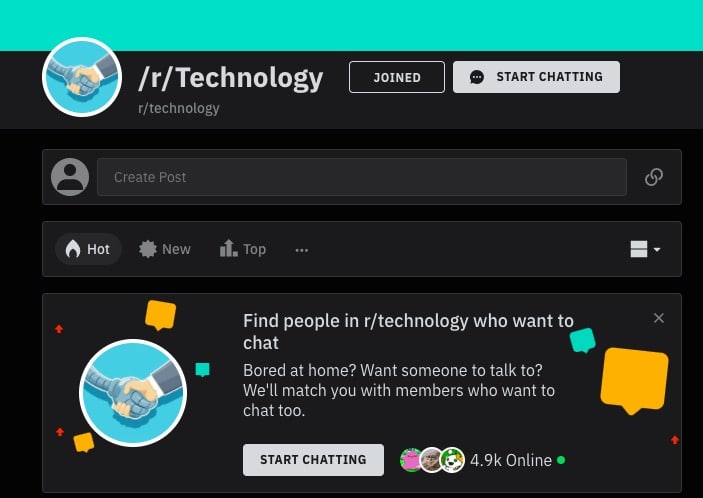
Task: Click START CHATTING in the chat promo card
Action: coord(313,460)
